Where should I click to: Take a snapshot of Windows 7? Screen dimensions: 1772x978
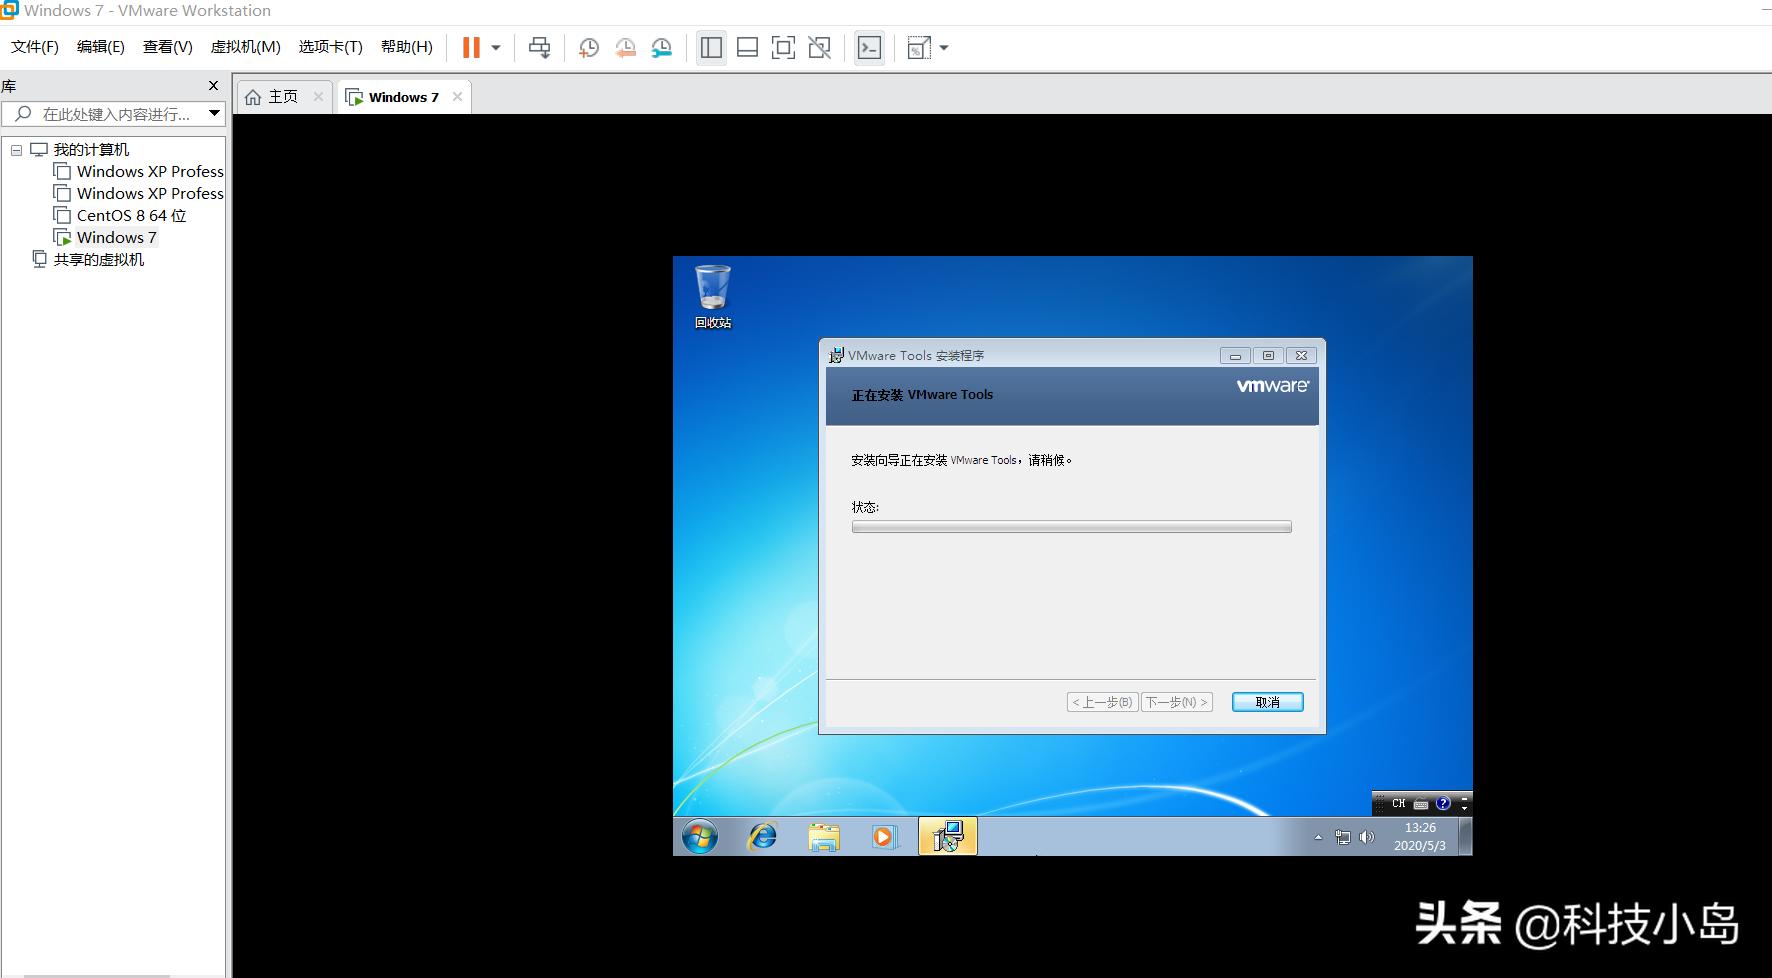589,47
